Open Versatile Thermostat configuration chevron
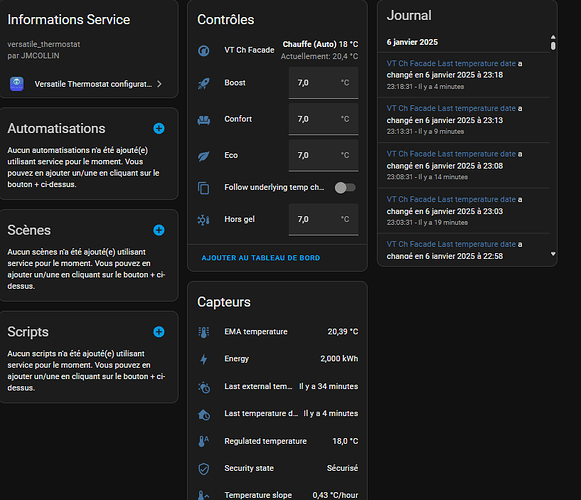581x500 pixels. (x=159, y=84)
